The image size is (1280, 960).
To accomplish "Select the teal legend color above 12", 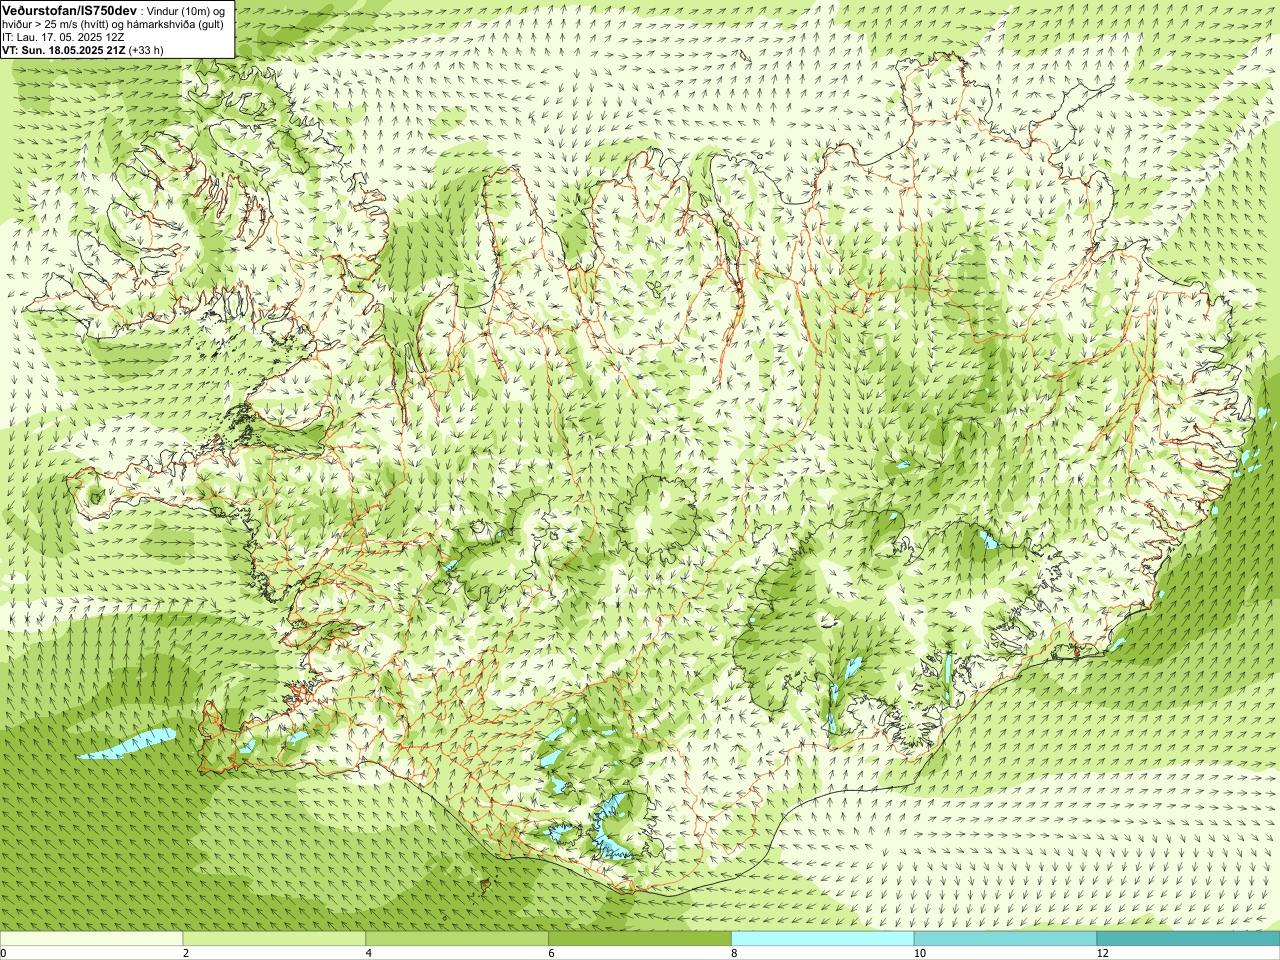I will tap(1188, 939).
